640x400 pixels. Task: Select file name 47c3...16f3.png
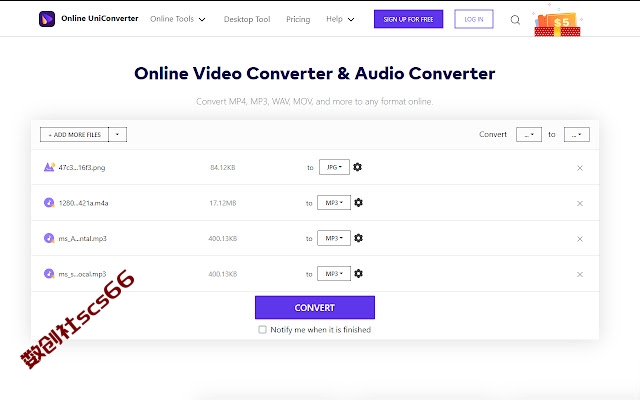[82, 167]
